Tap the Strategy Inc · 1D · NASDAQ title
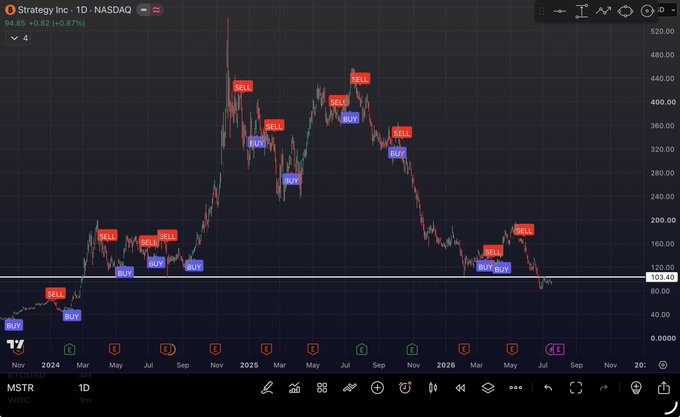The height and width of the screenshot is (417, 680). pos(74,10)
